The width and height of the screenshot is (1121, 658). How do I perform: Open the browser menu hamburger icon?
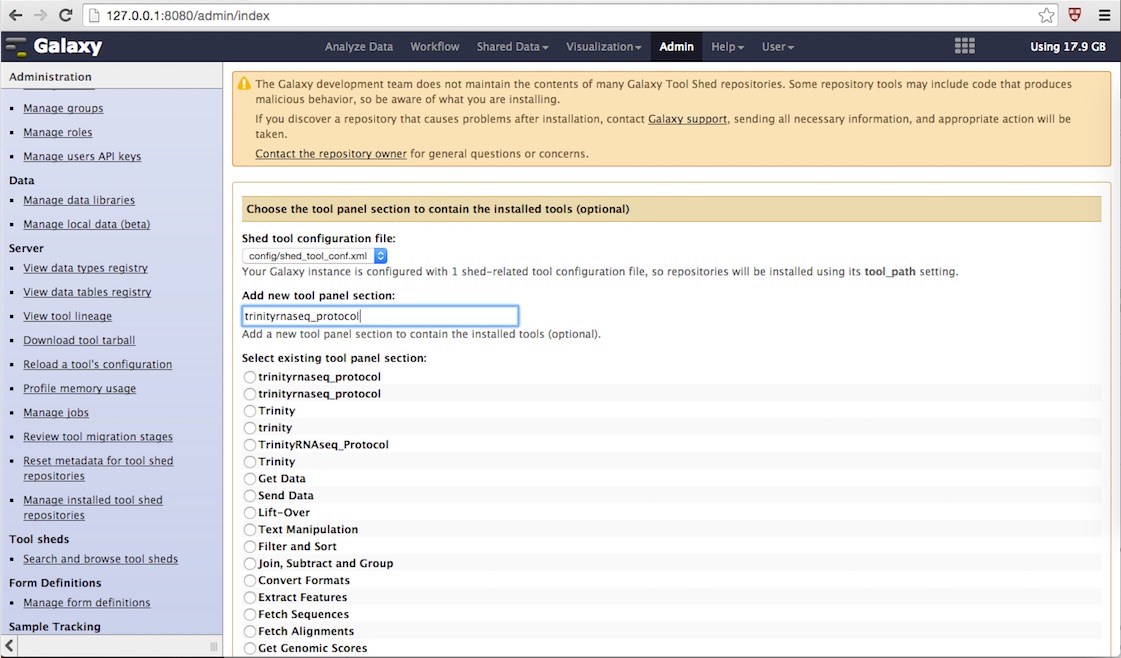click(x=1106, y=15)
